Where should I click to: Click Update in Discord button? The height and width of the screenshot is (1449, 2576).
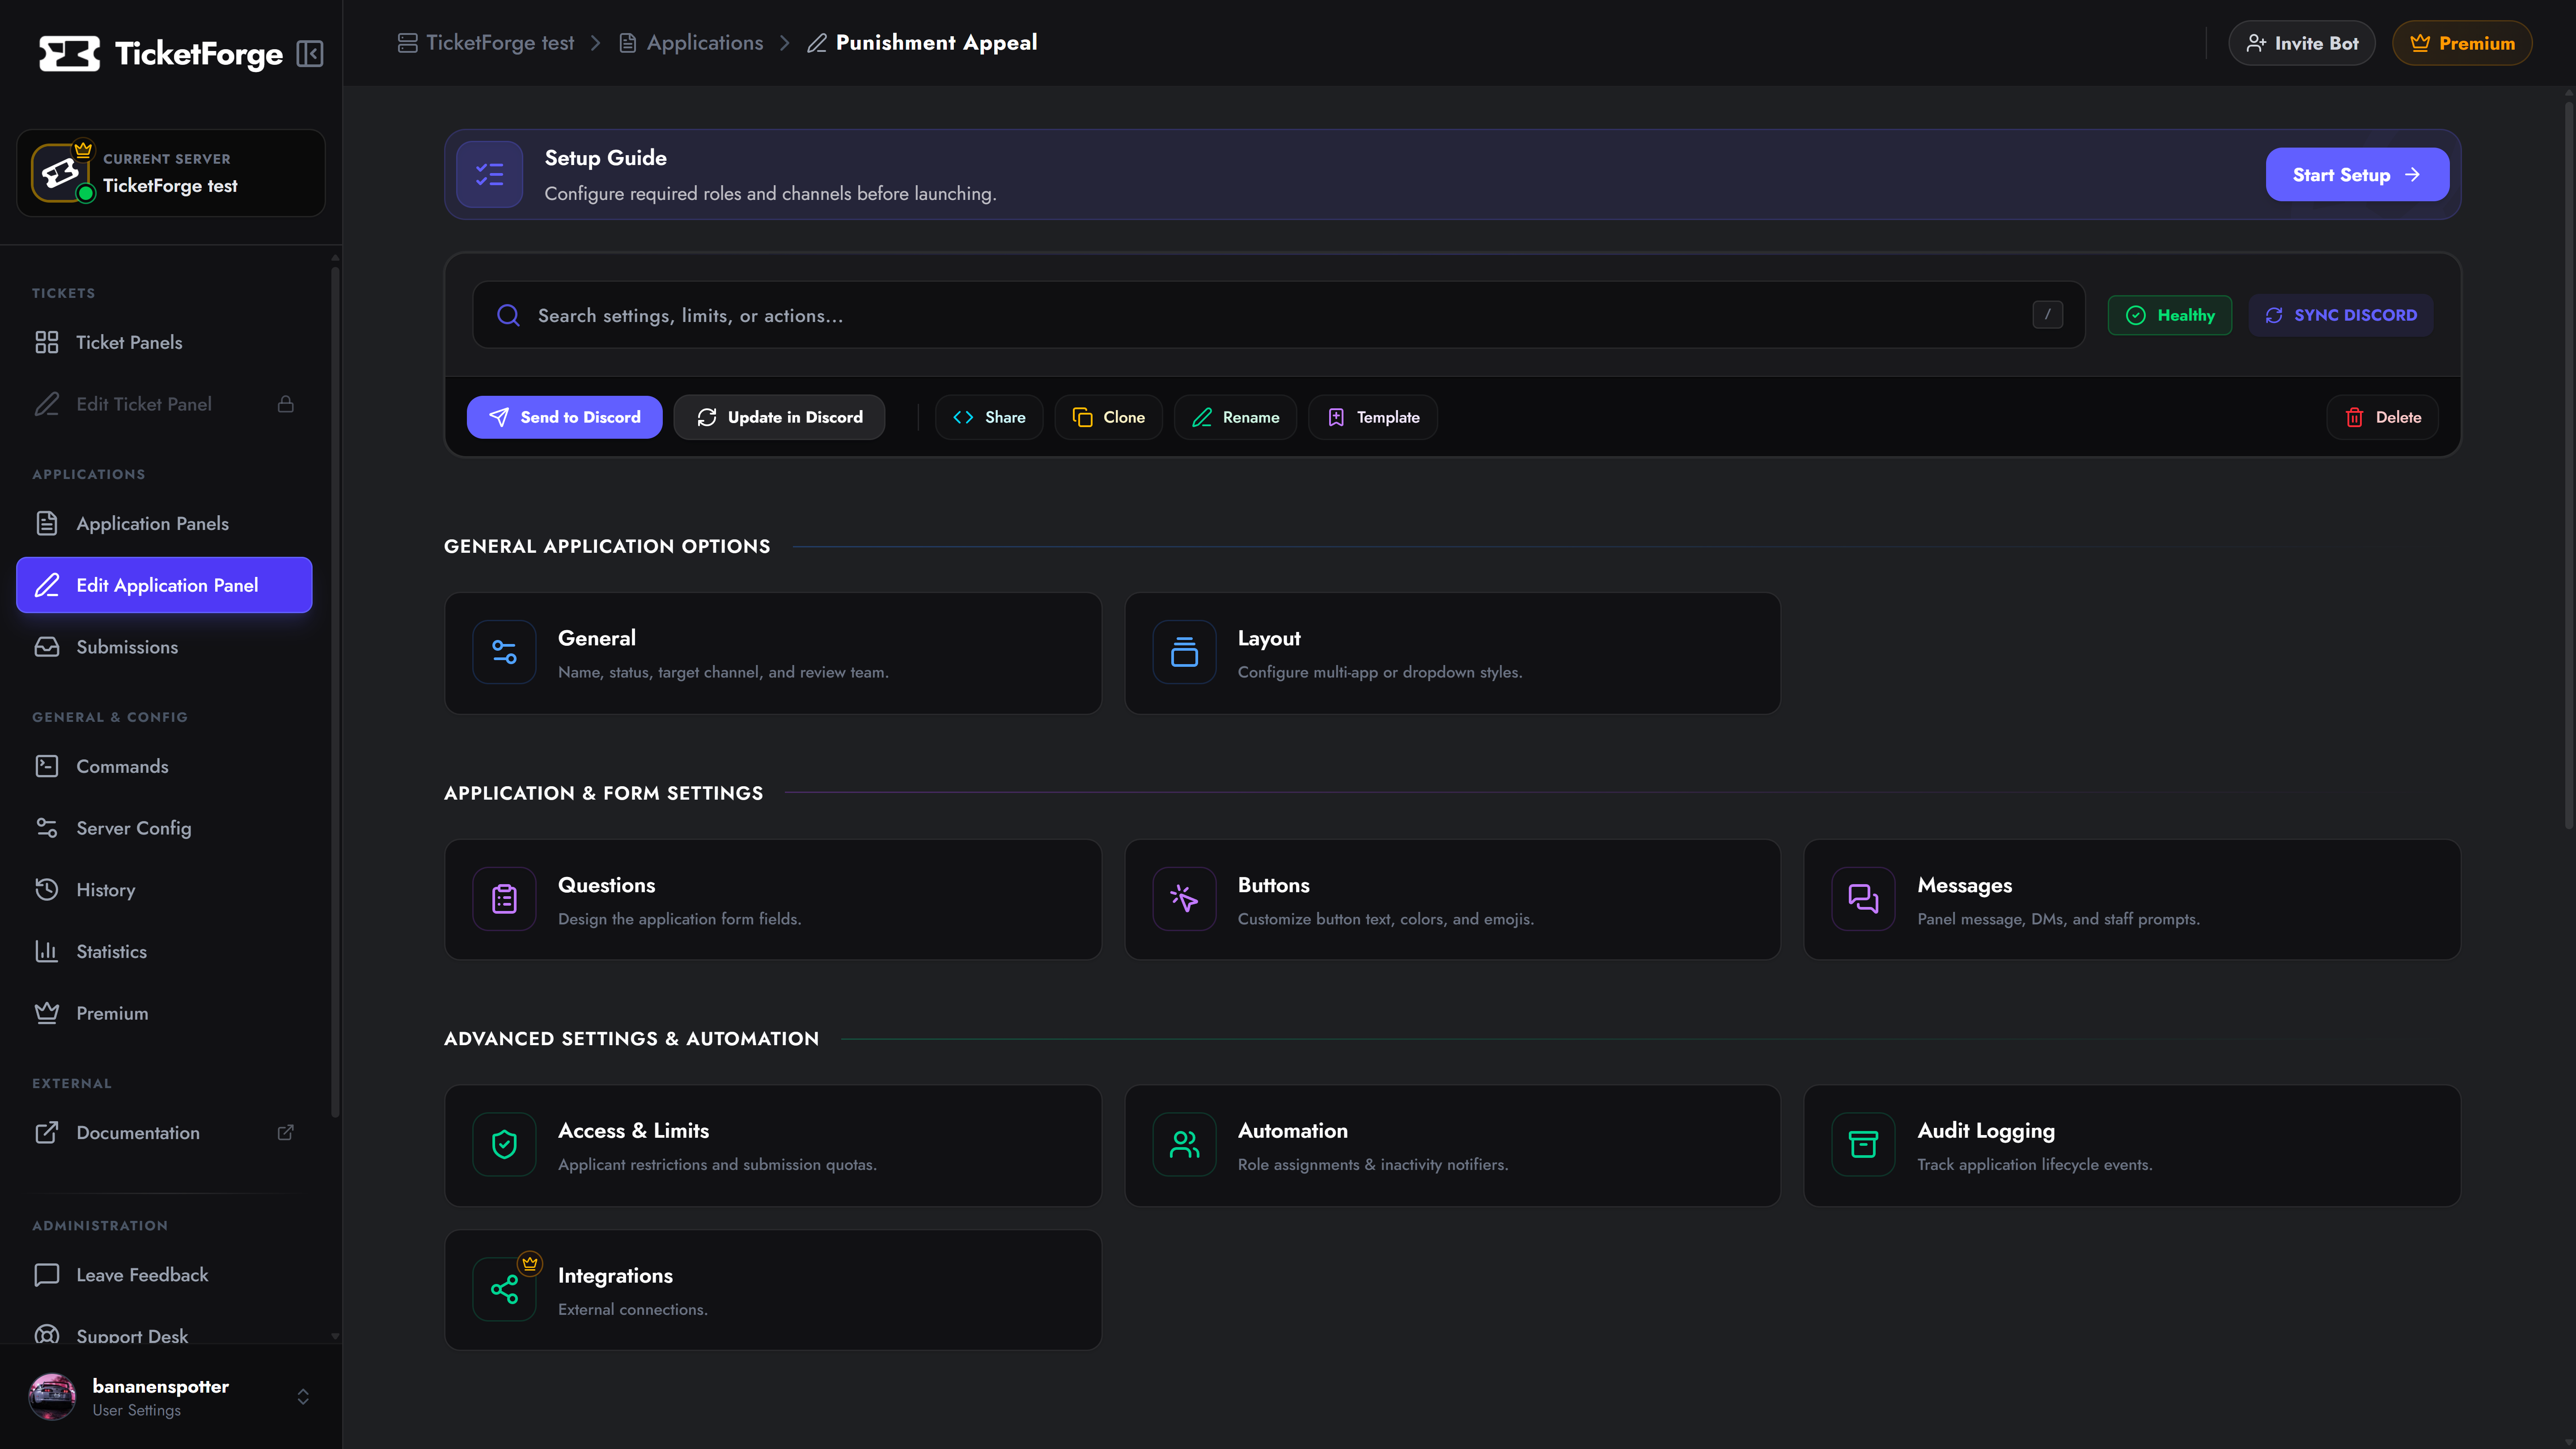[779, 417]
